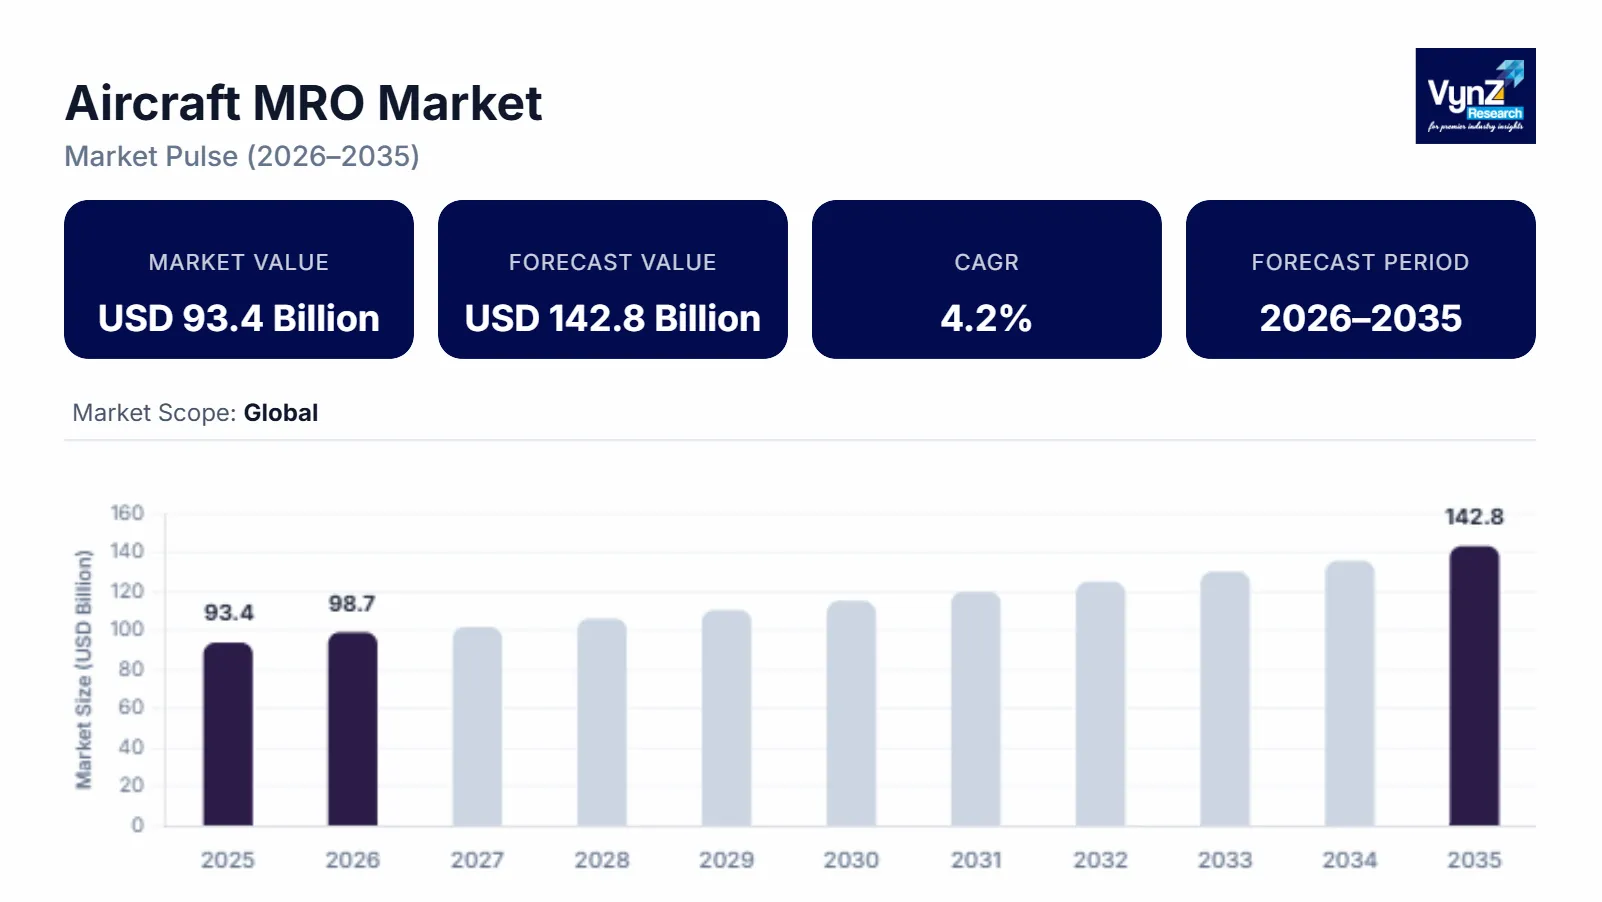Click the 2033 x-axis label
The width and height of the screenshot is (1602, 902).
(x=1225, y=860)
